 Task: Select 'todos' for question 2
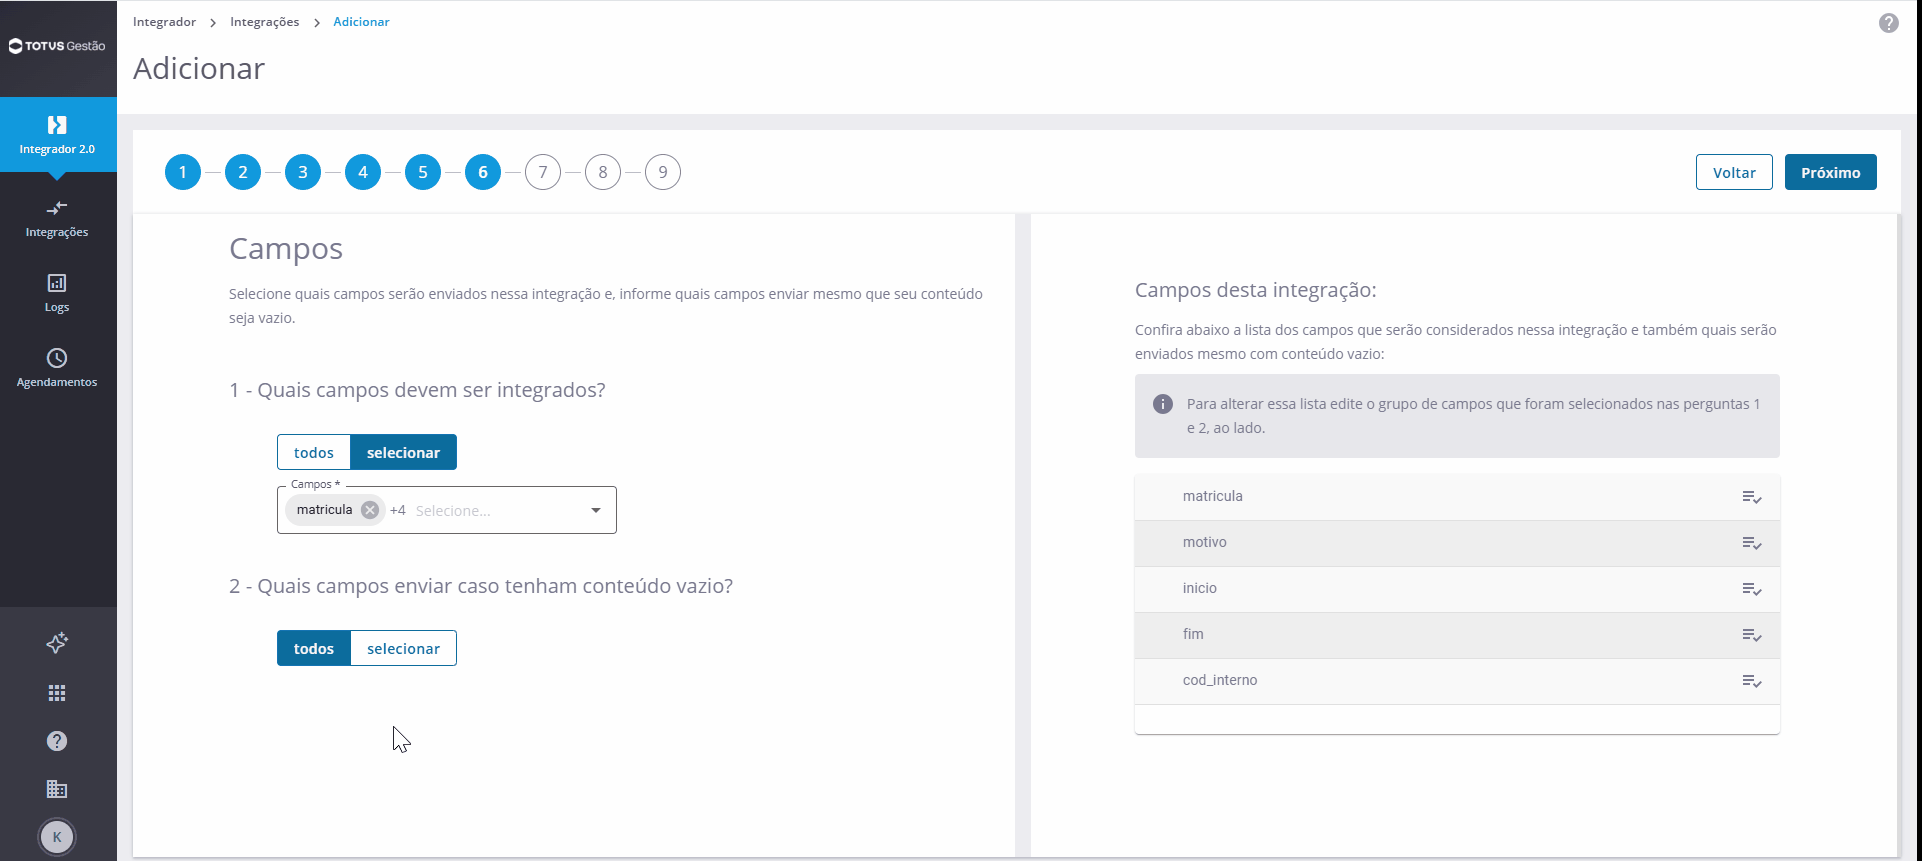(x=314, y=648)
